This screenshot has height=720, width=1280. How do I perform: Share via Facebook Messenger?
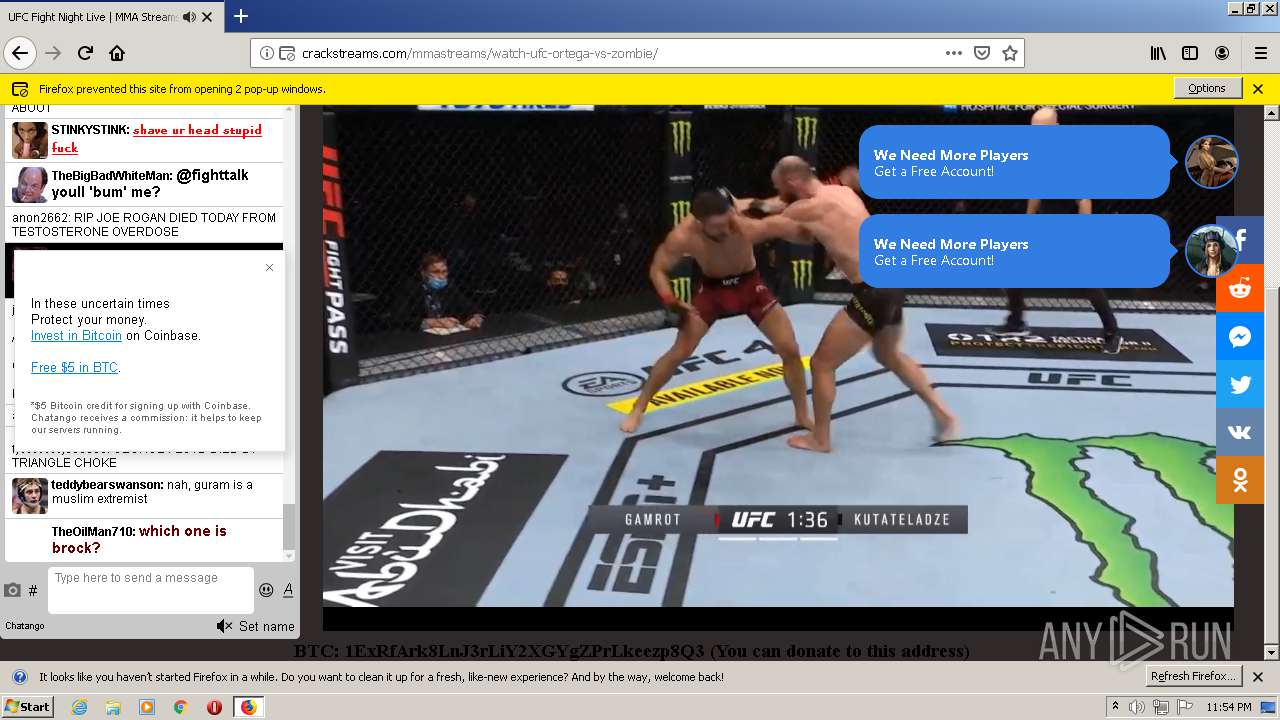tap(1240, 337)
